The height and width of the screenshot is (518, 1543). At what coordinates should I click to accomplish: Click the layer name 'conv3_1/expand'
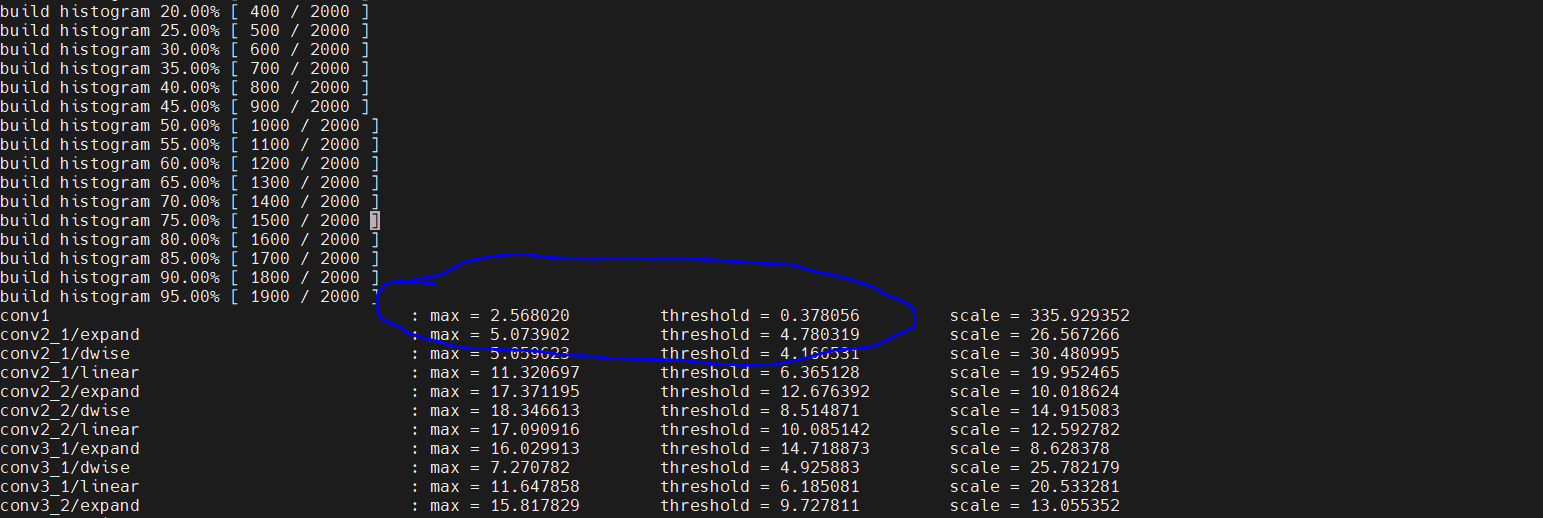point(70,448)
